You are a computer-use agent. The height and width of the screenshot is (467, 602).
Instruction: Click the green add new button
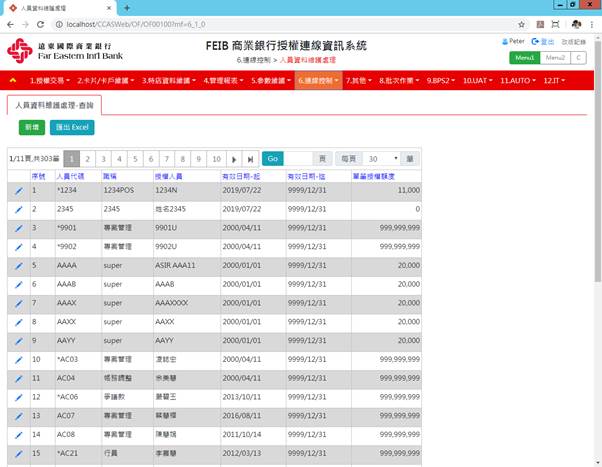(32, 128)
